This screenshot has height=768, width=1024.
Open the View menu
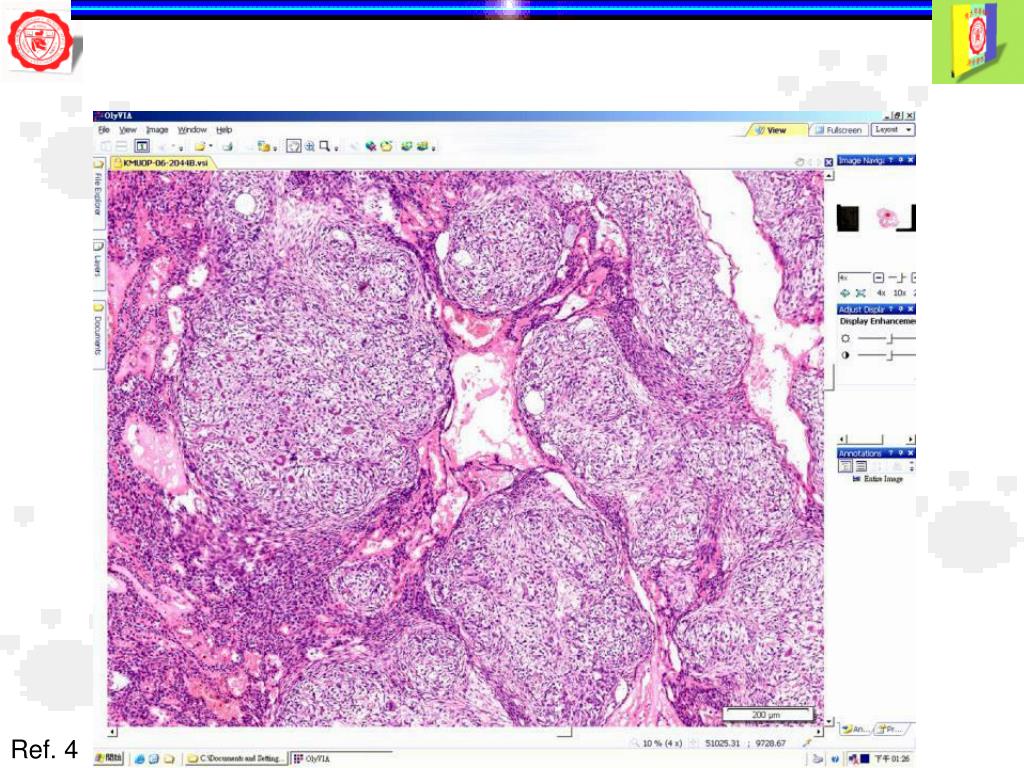coord(127,130)
